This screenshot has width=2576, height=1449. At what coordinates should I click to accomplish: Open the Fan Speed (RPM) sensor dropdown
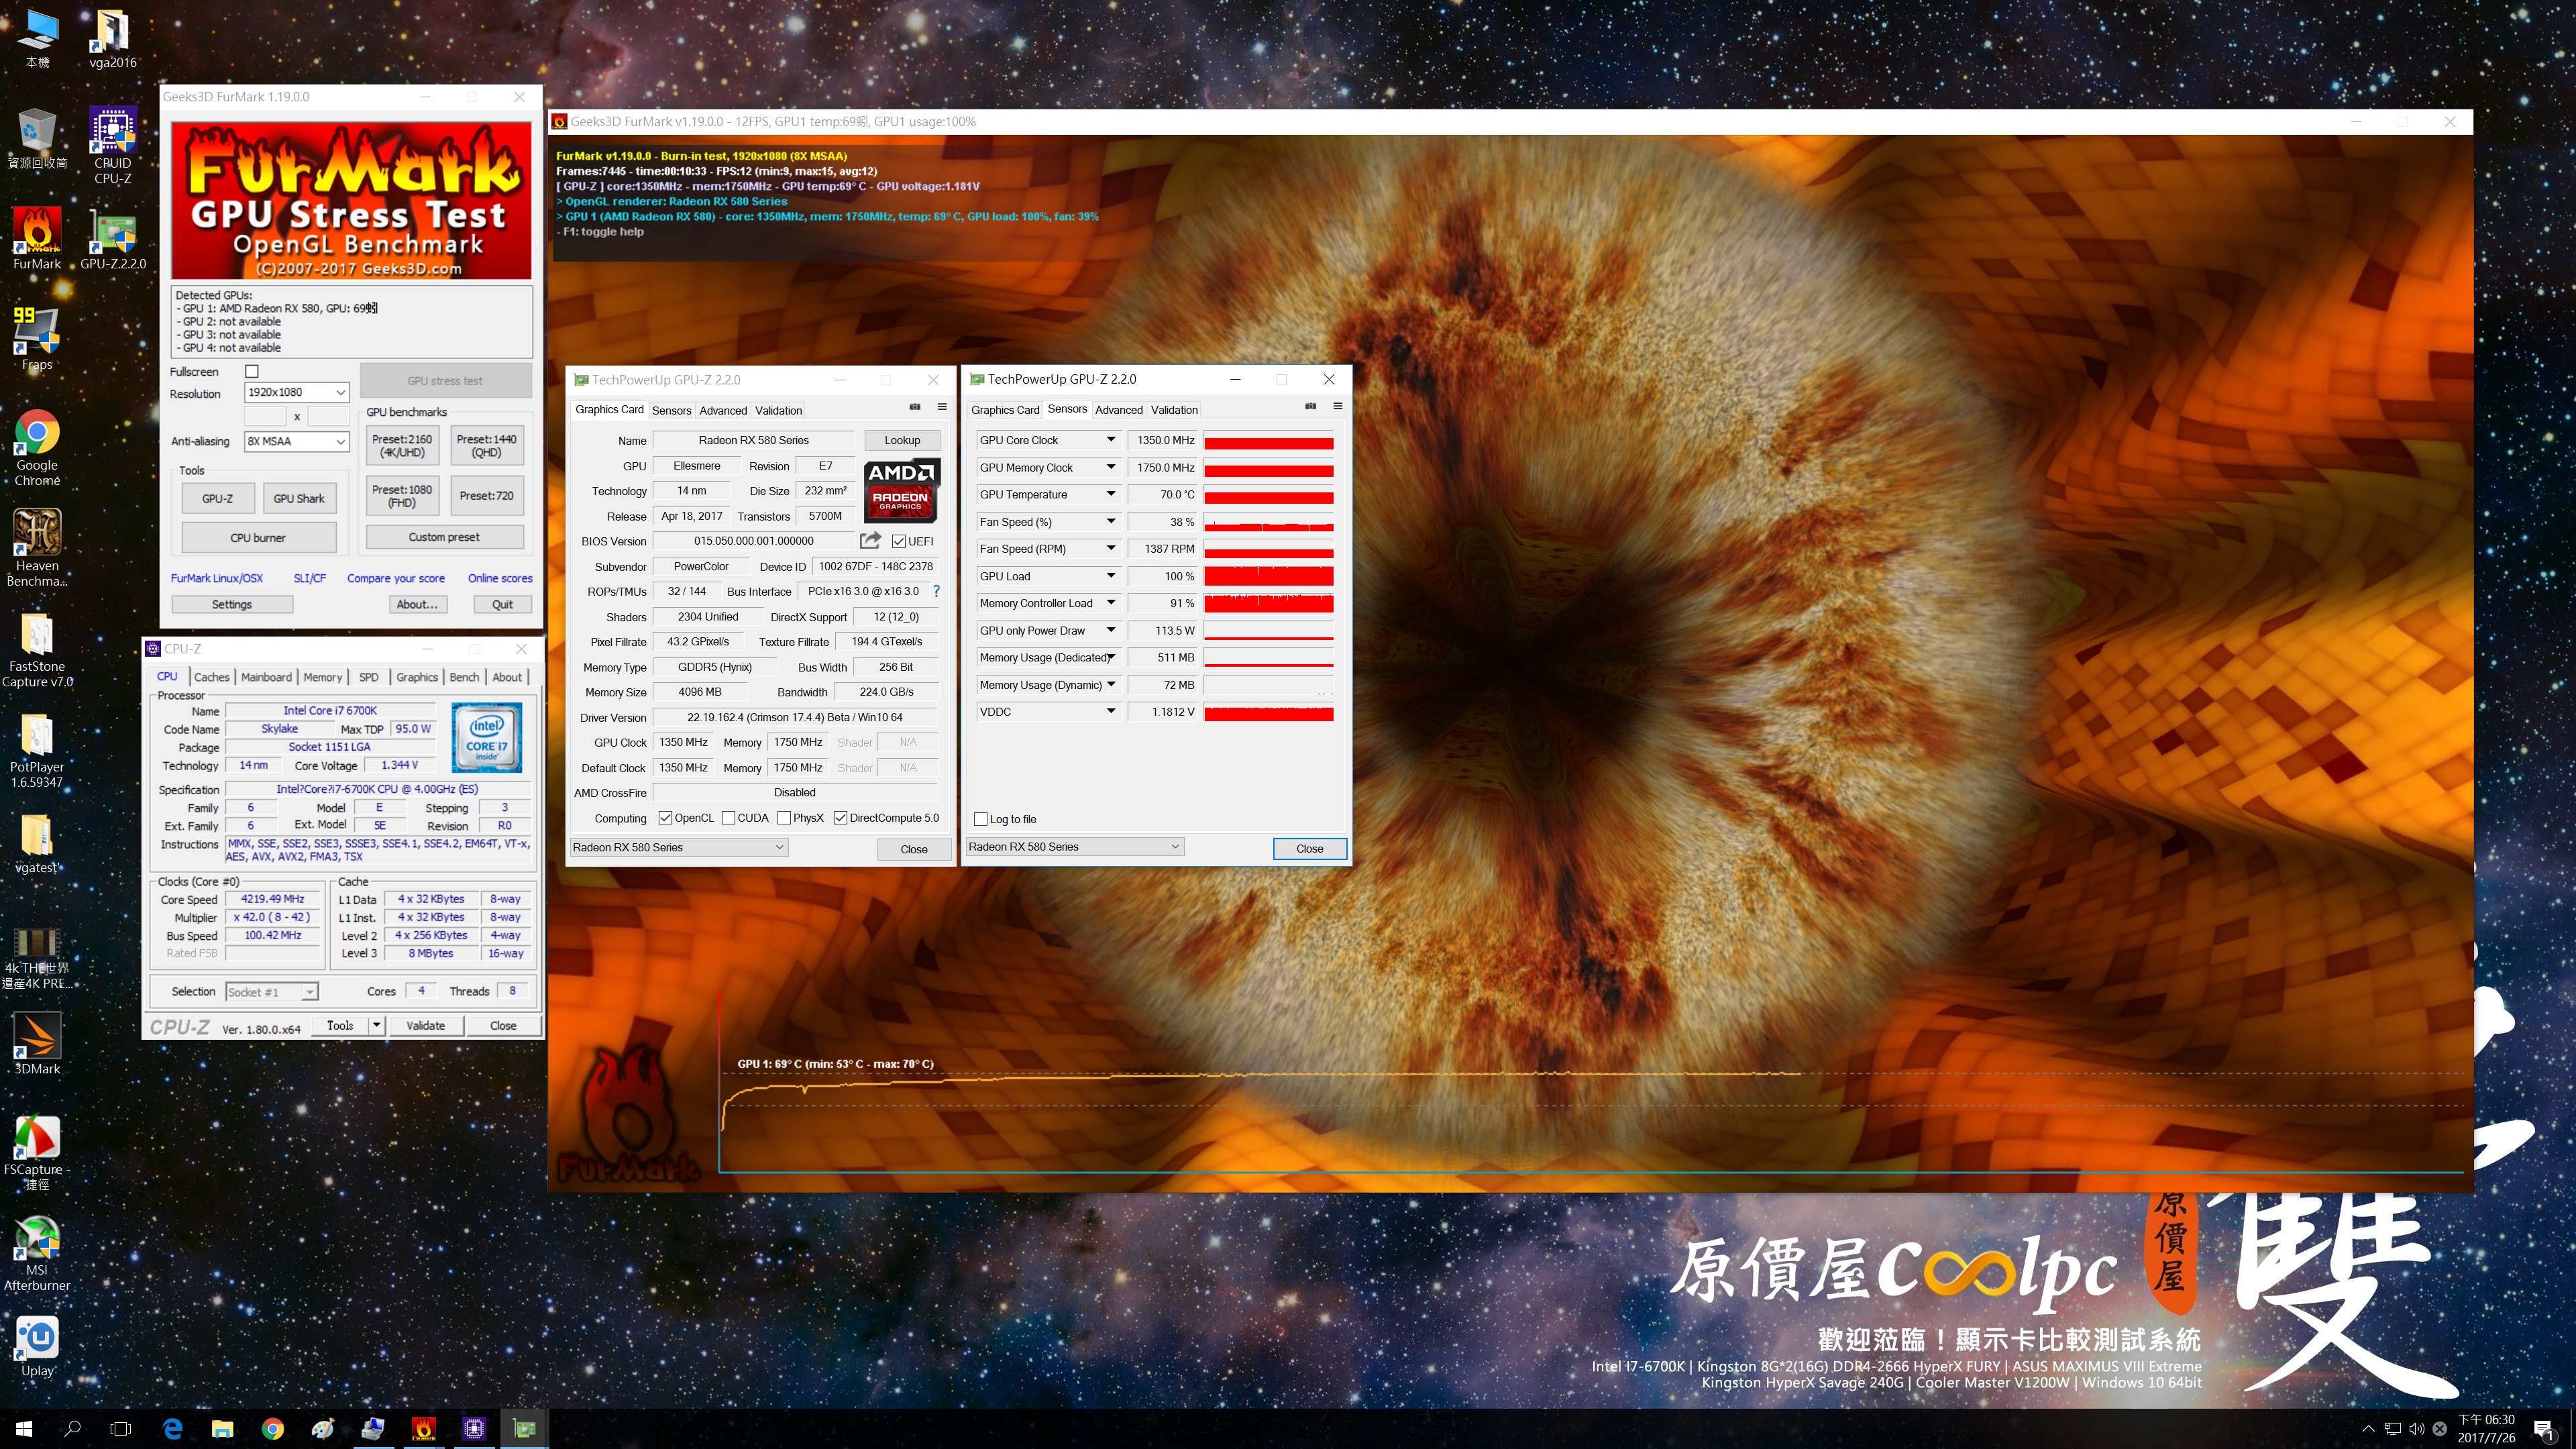point(1110,549)
